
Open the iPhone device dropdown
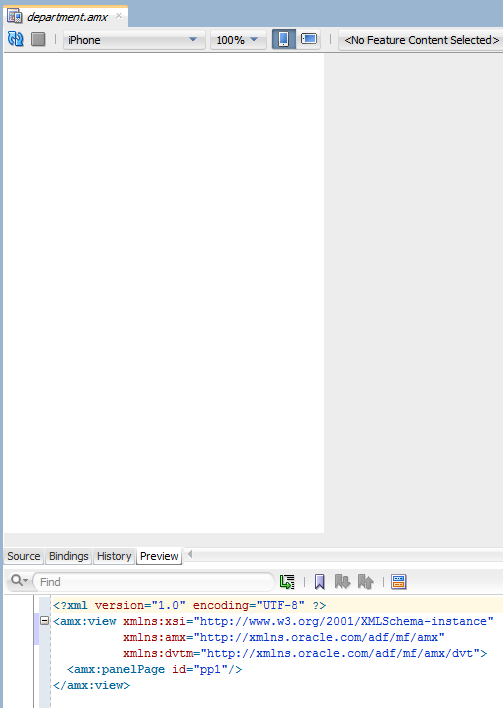tap(134, 40)
